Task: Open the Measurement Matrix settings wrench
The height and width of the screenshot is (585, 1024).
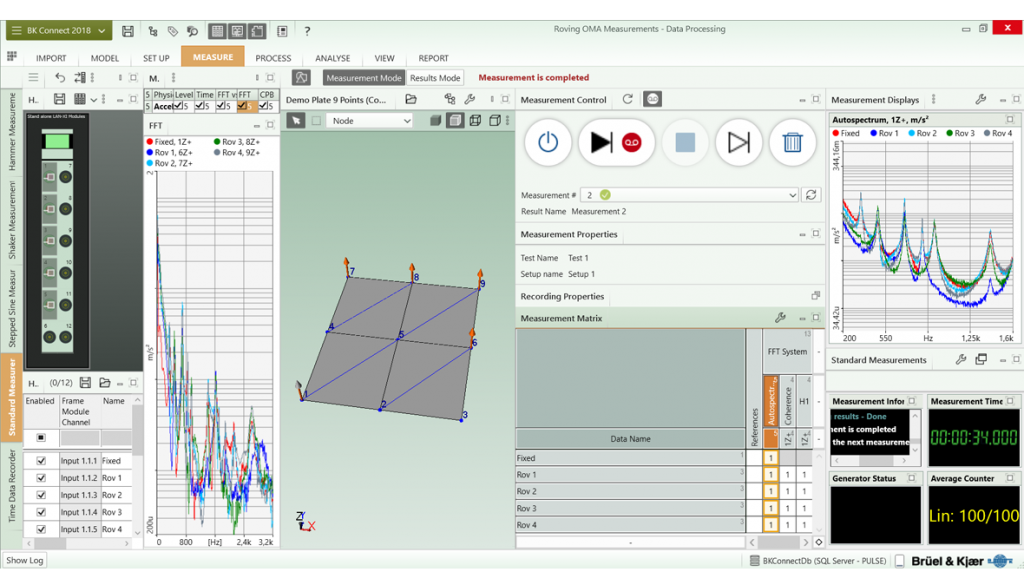Action: click(781, 318)
